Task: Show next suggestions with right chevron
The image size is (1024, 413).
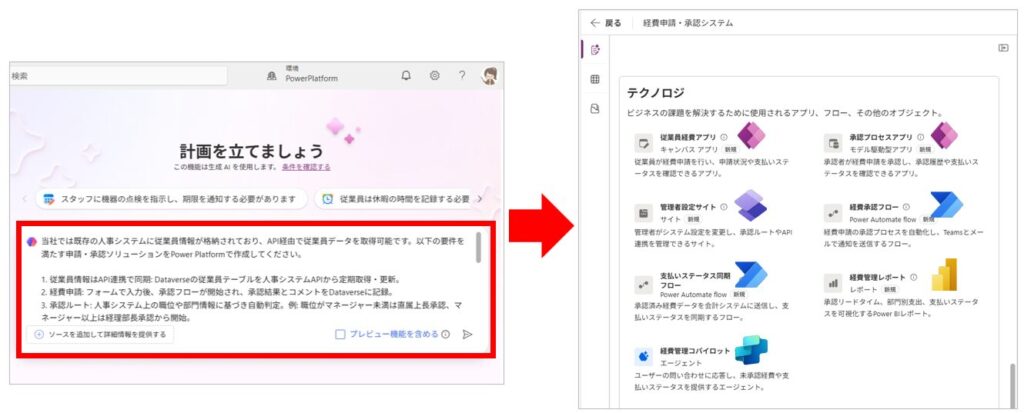Action: 479,199
